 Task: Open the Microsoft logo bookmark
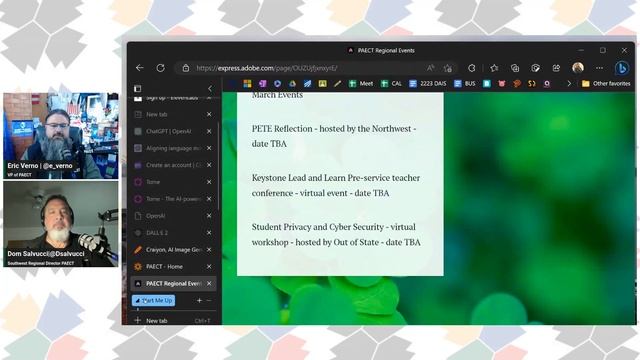click(x=247, y=84)
